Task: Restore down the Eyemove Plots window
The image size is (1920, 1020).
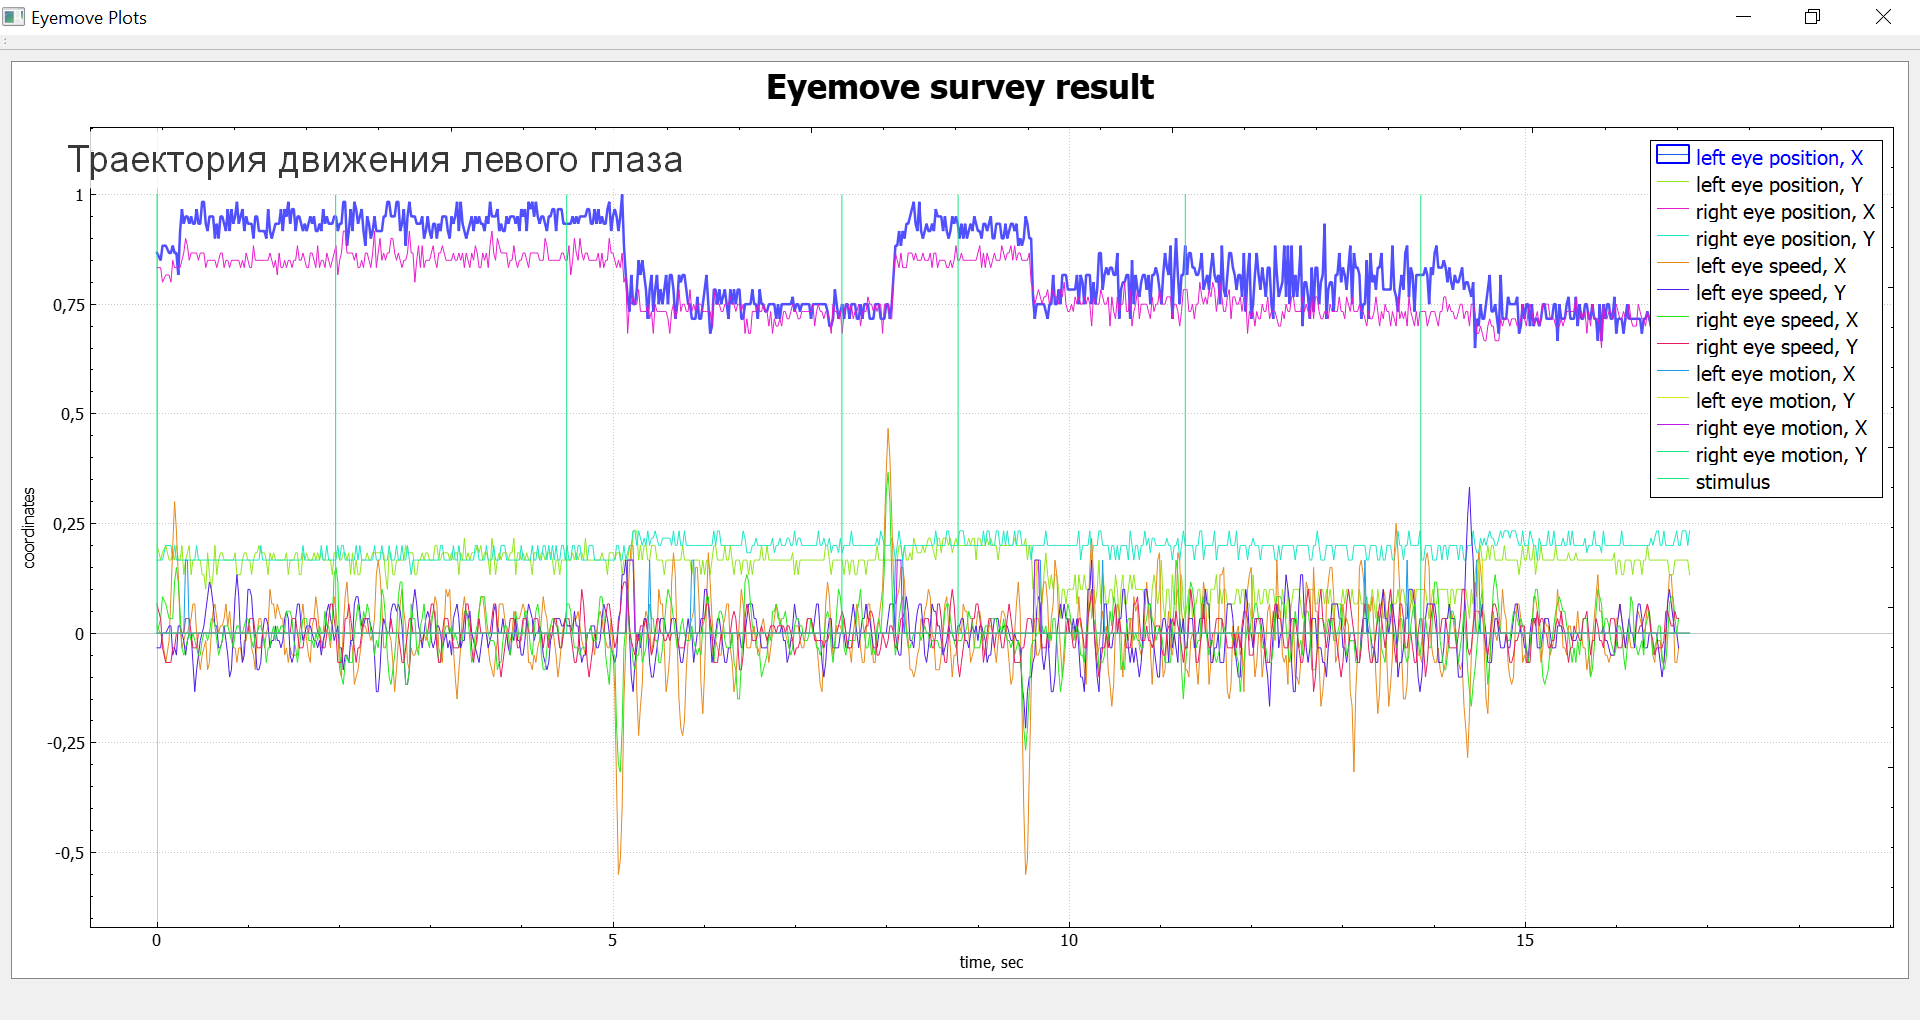Action: tap(1812, 17)
